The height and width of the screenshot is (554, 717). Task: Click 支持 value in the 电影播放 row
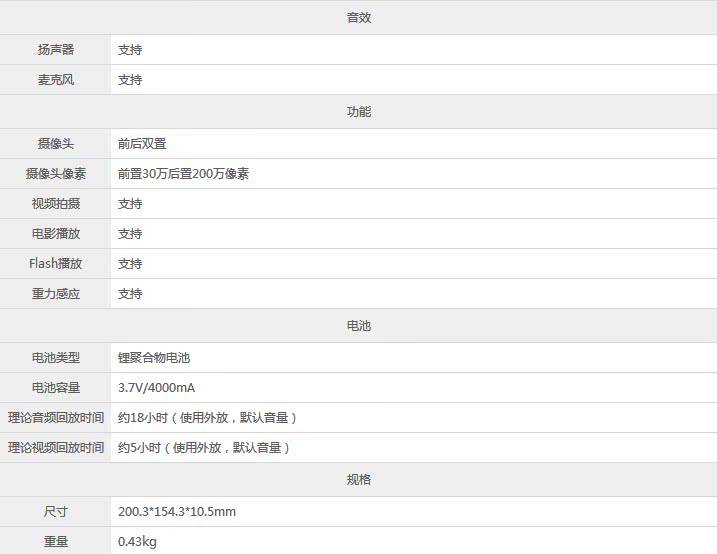130,234
